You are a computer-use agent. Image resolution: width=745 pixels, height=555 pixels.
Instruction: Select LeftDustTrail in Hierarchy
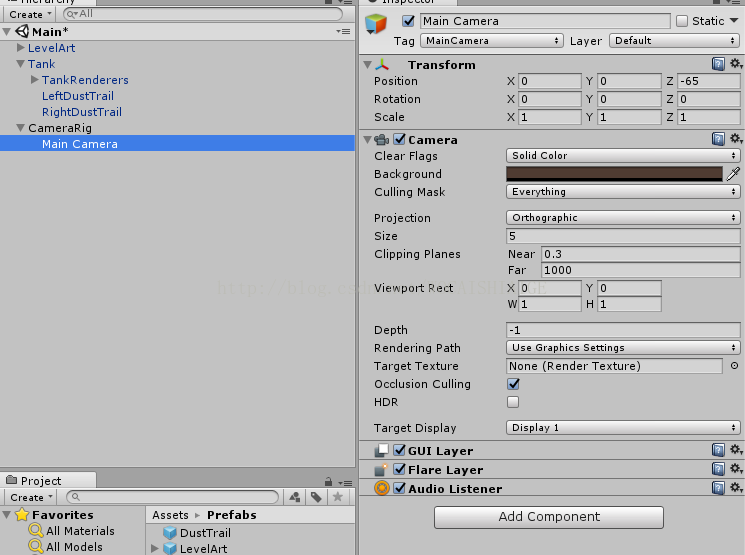(78, 96)
